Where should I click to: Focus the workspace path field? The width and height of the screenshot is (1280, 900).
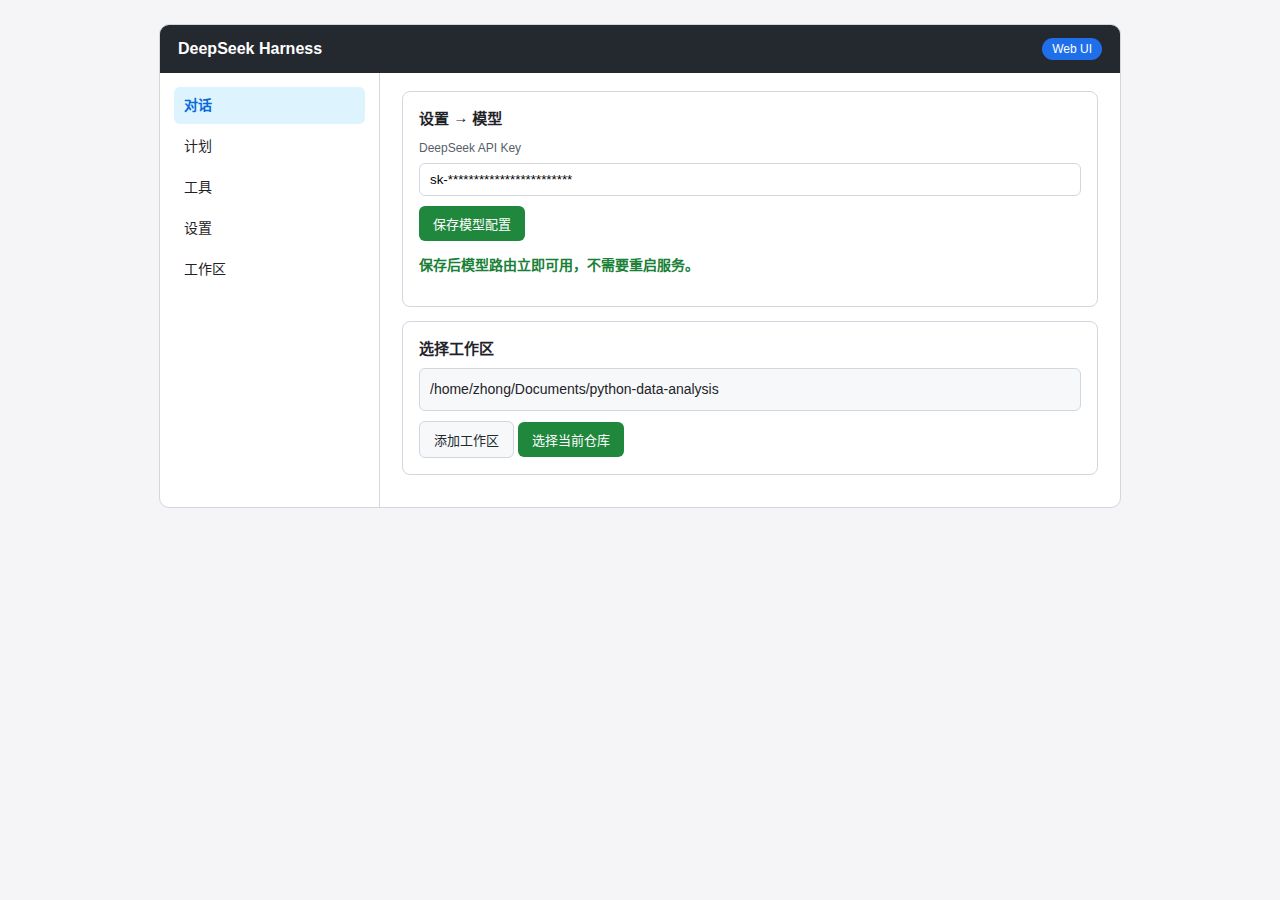750,389
